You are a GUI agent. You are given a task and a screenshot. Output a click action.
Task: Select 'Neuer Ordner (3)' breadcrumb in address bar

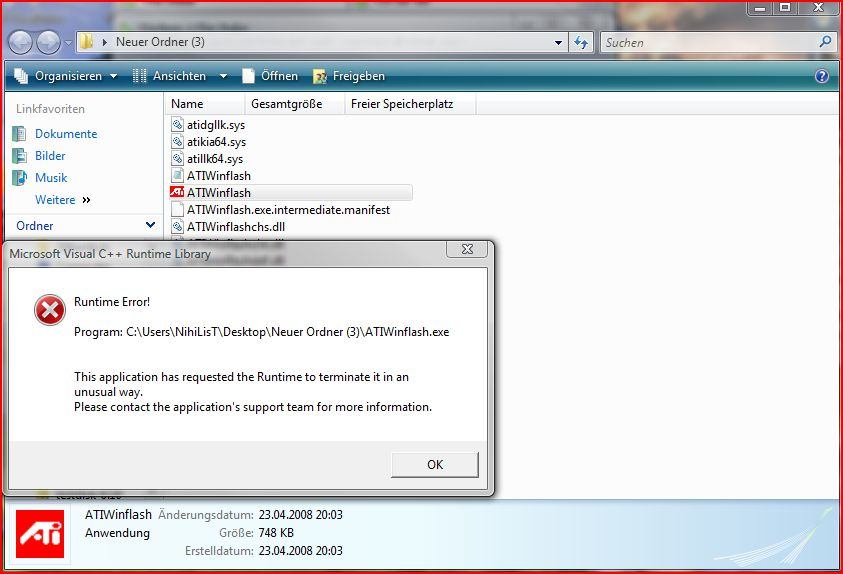[160, 42]
